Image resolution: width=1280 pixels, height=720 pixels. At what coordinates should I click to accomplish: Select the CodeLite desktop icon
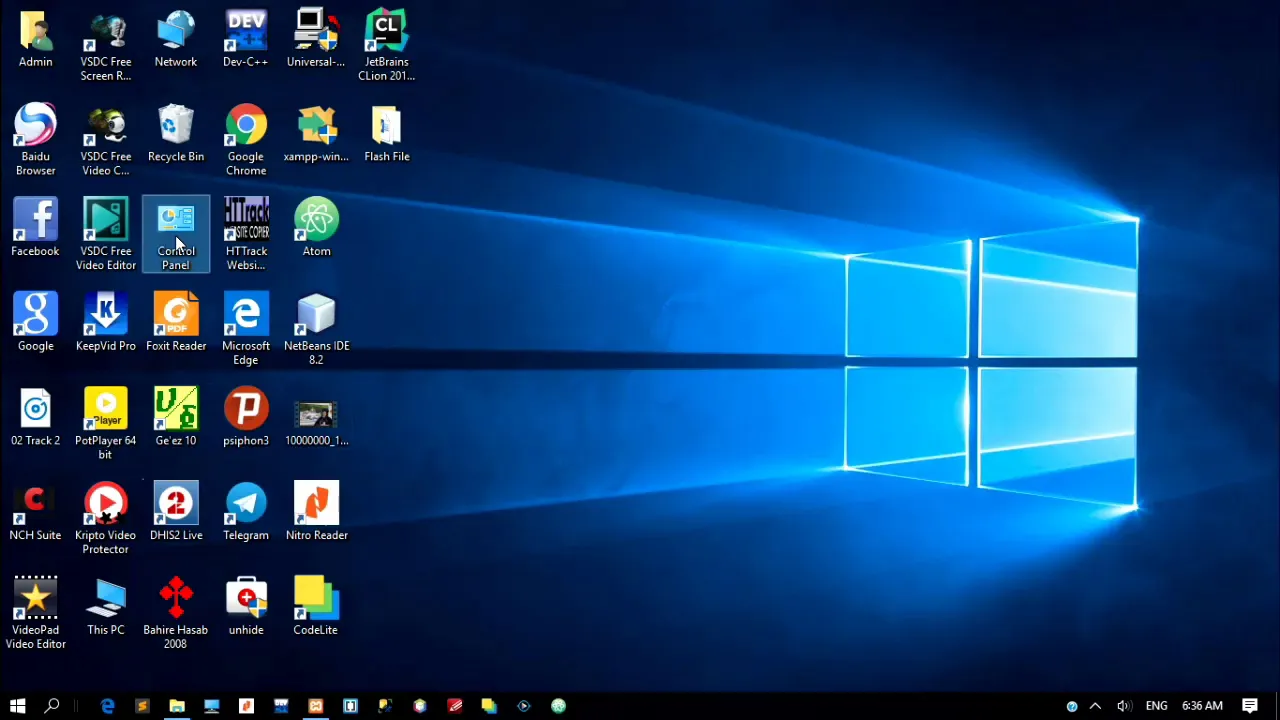point(316,607)
